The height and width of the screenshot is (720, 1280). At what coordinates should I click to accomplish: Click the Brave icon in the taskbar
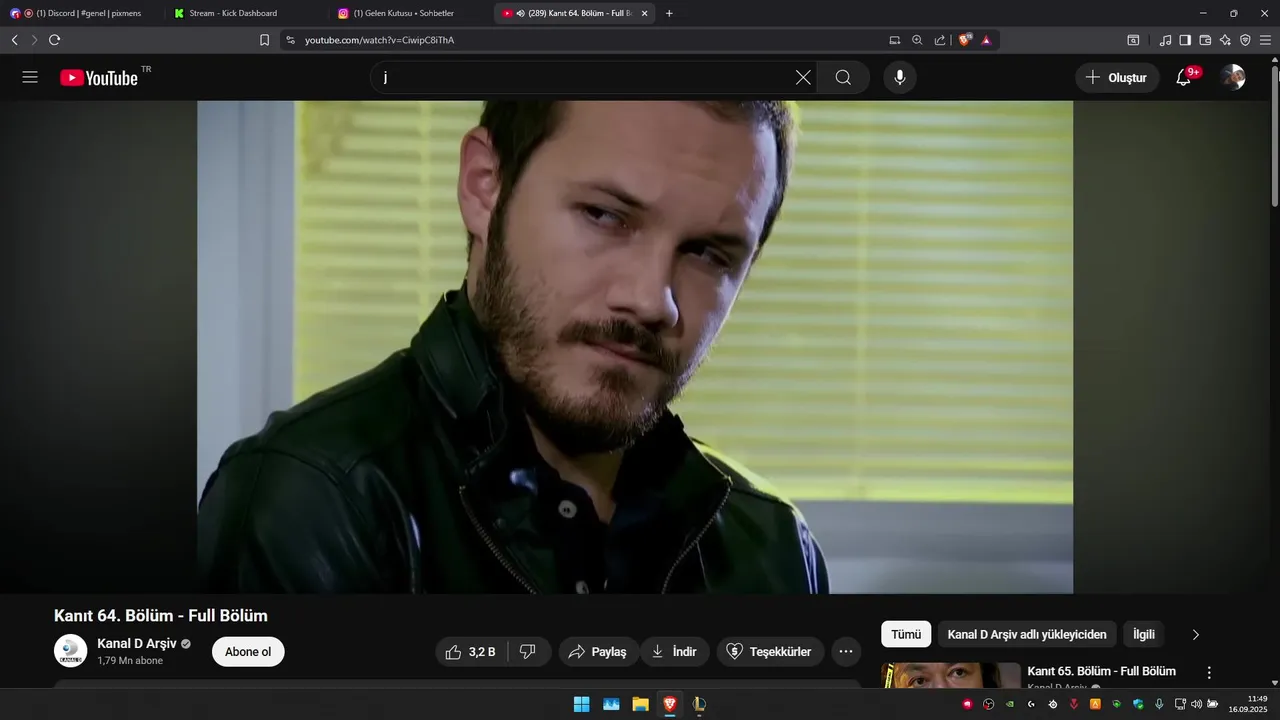tap(669, 704)
